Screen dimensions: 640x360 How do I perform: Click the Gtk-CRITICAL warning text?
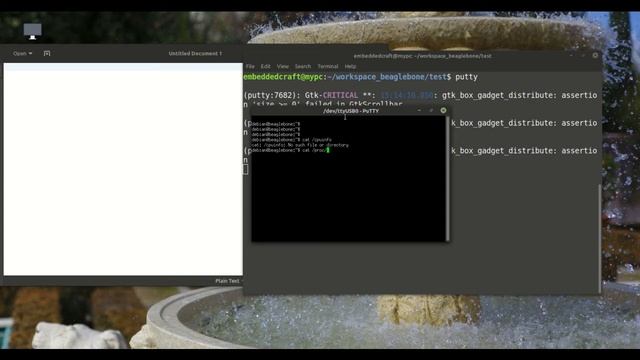[331, 95]
